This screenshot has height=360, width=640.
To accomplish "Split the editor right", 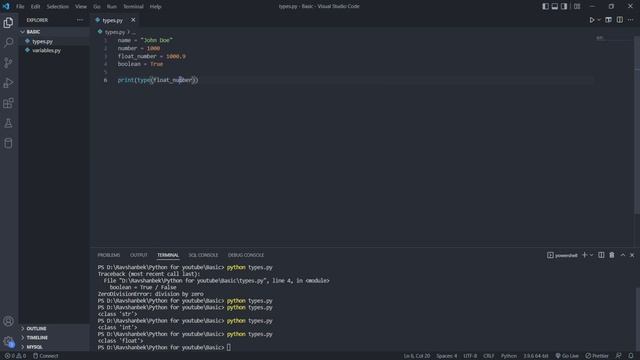I will pos(620,20).
